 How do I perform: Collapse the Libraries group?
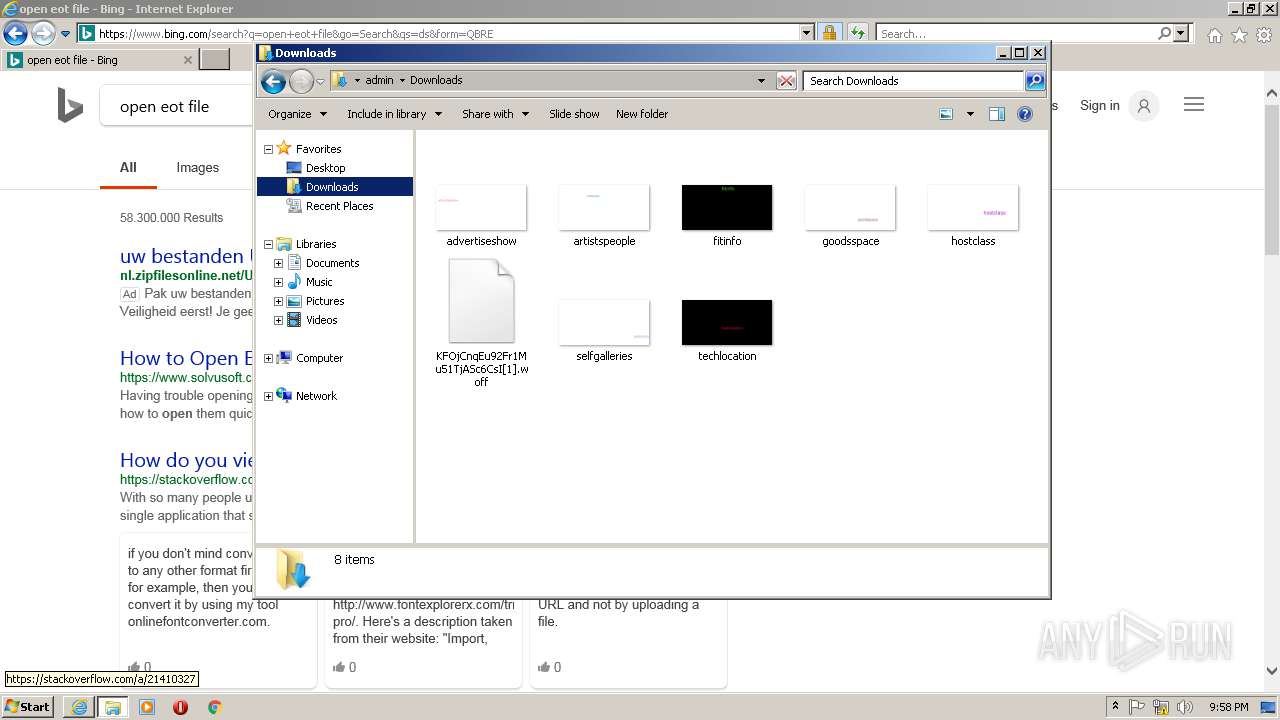click(268, 244)
